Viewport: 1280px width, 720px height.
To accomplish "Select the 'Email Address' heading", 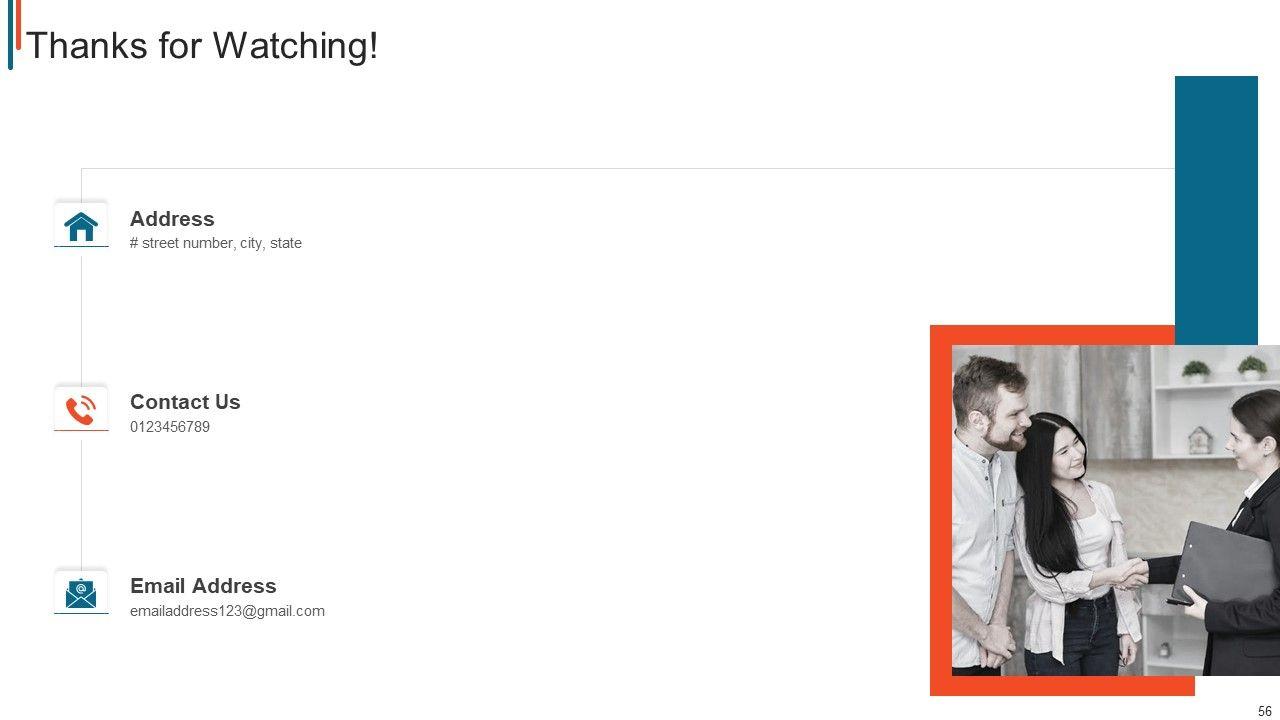I will [203, 586].
